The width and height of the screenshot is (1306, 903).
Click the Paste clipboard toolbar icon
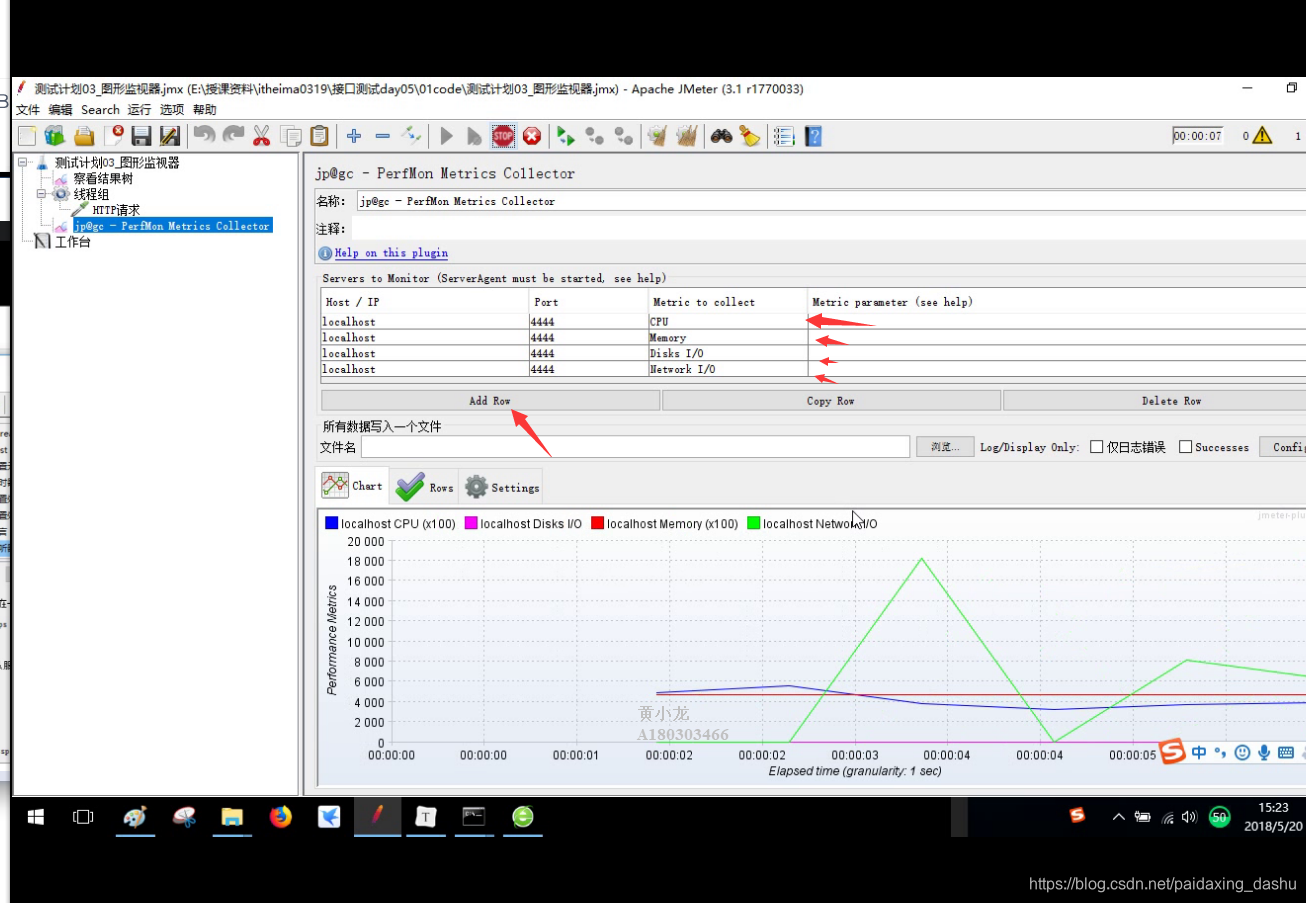(319, 136)
